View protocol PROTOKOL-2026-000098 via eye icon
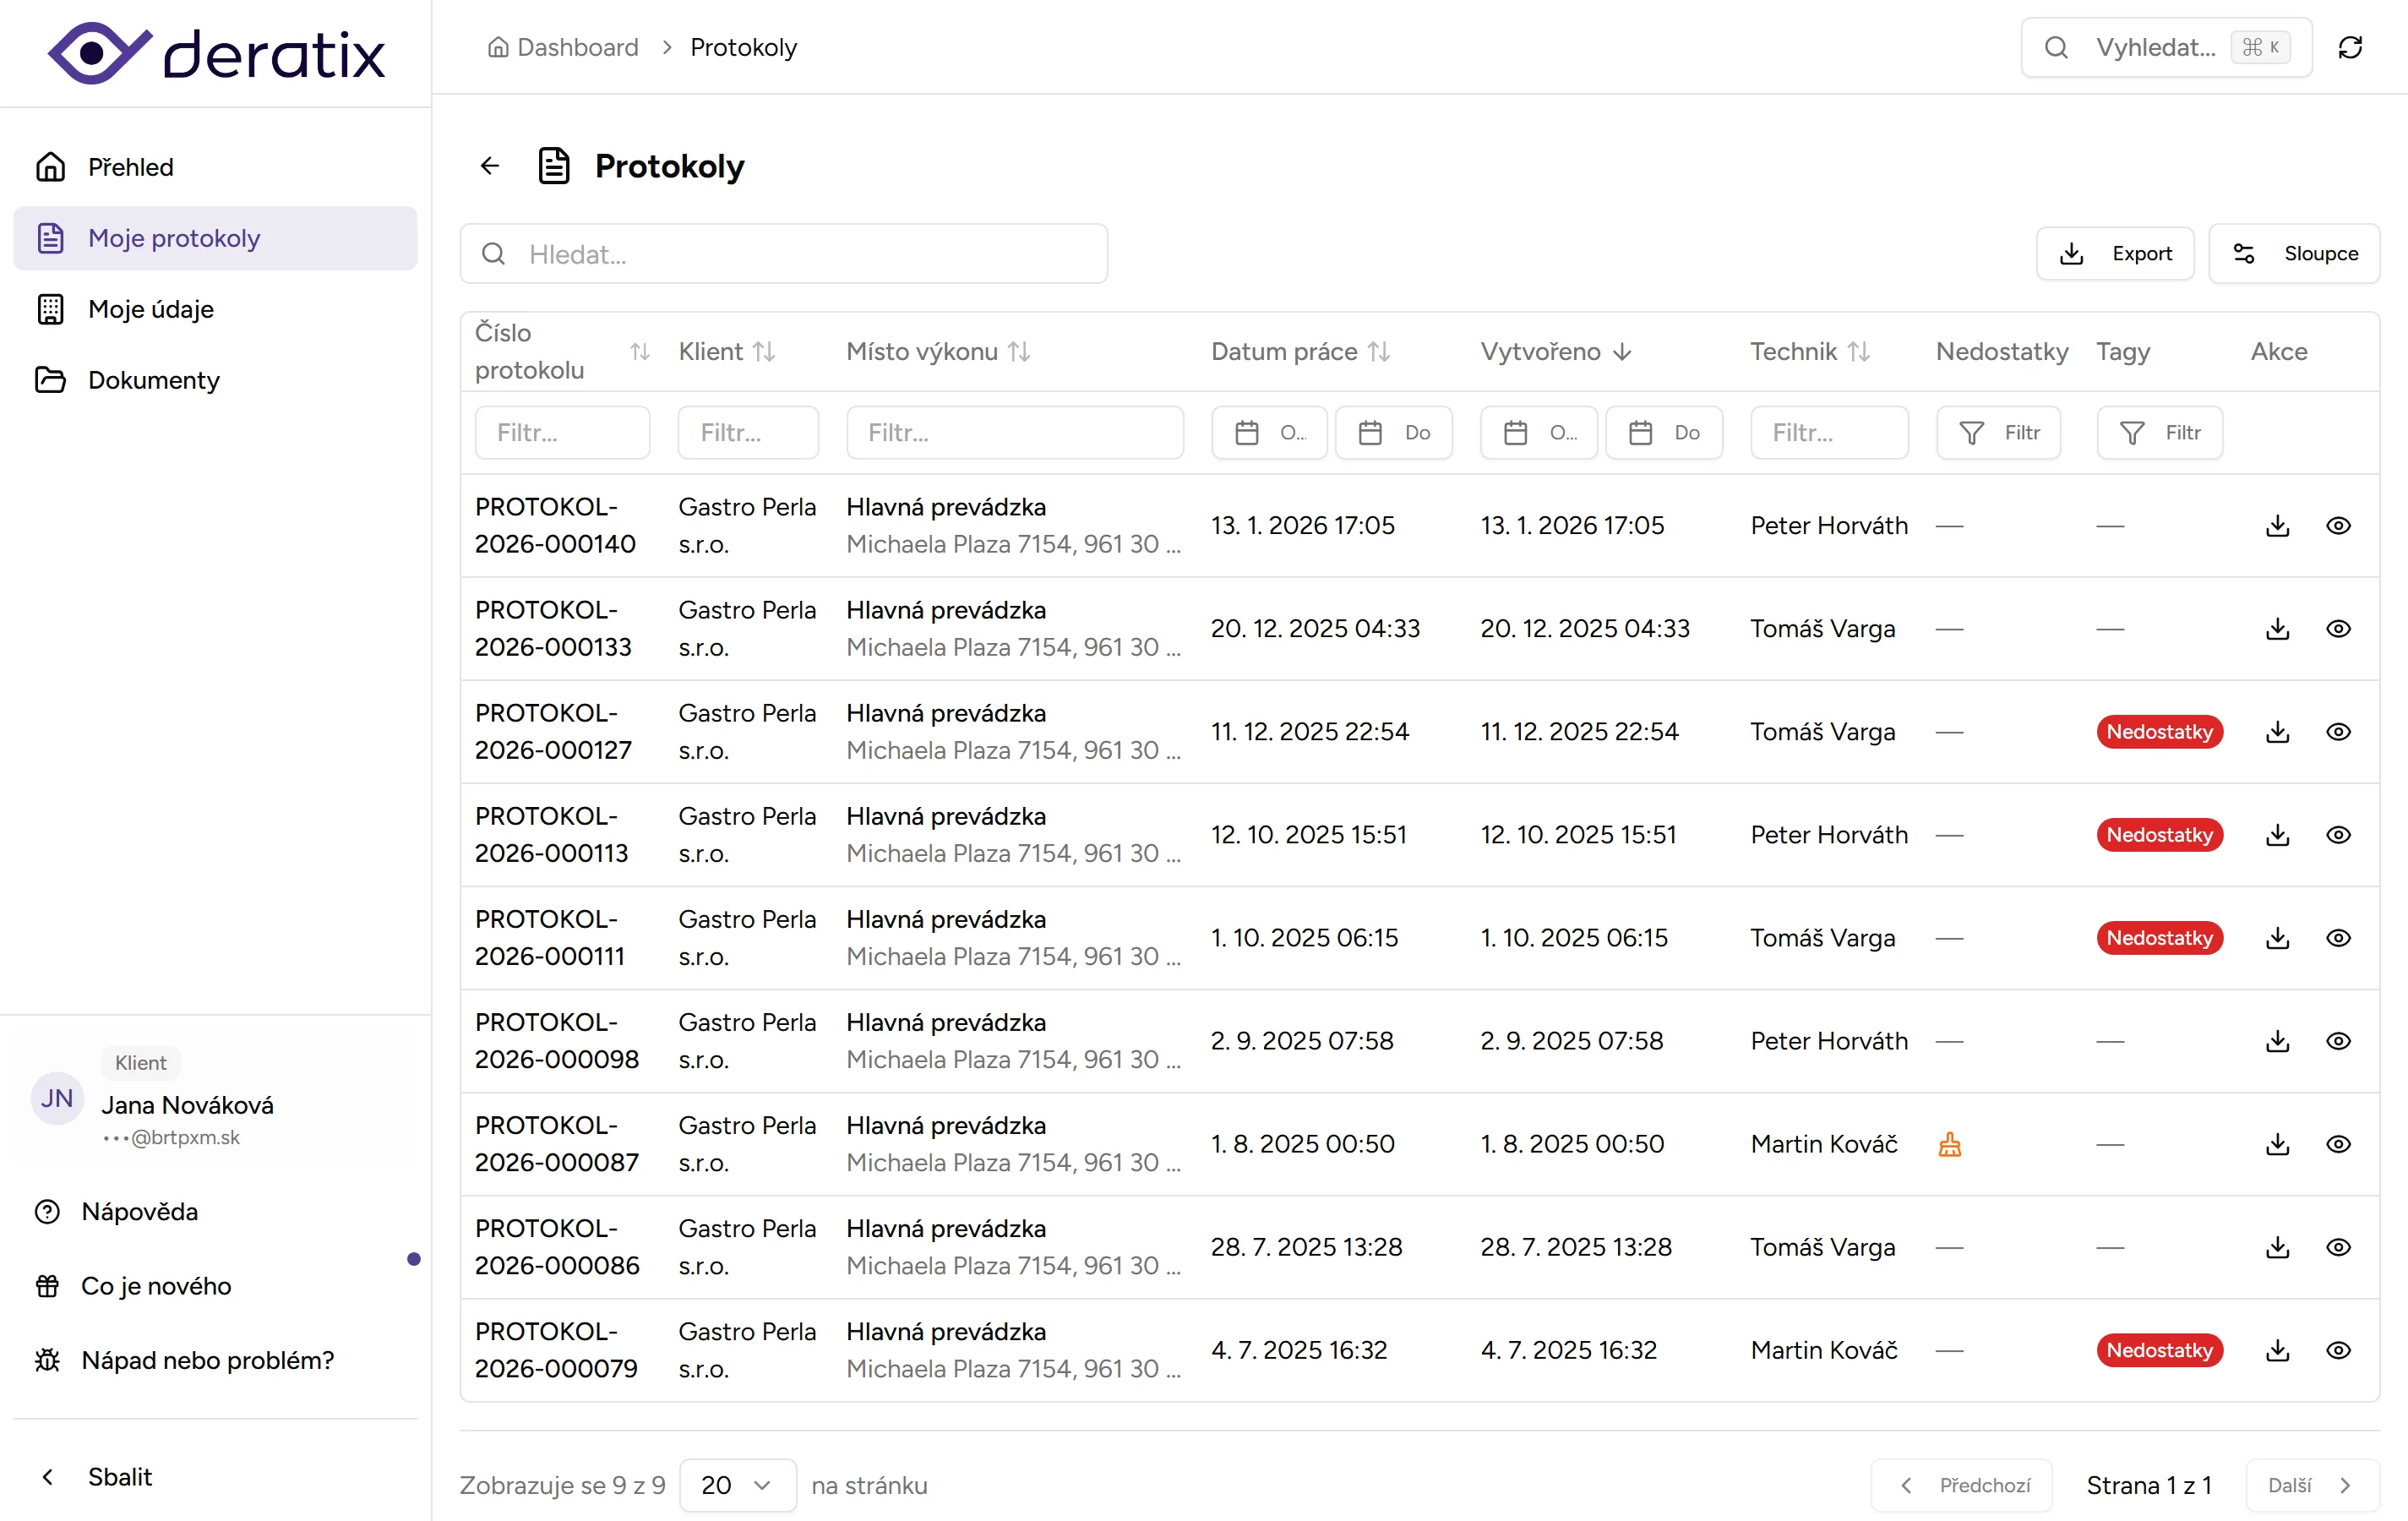The image size is (2408, 1521). 2338,1041
